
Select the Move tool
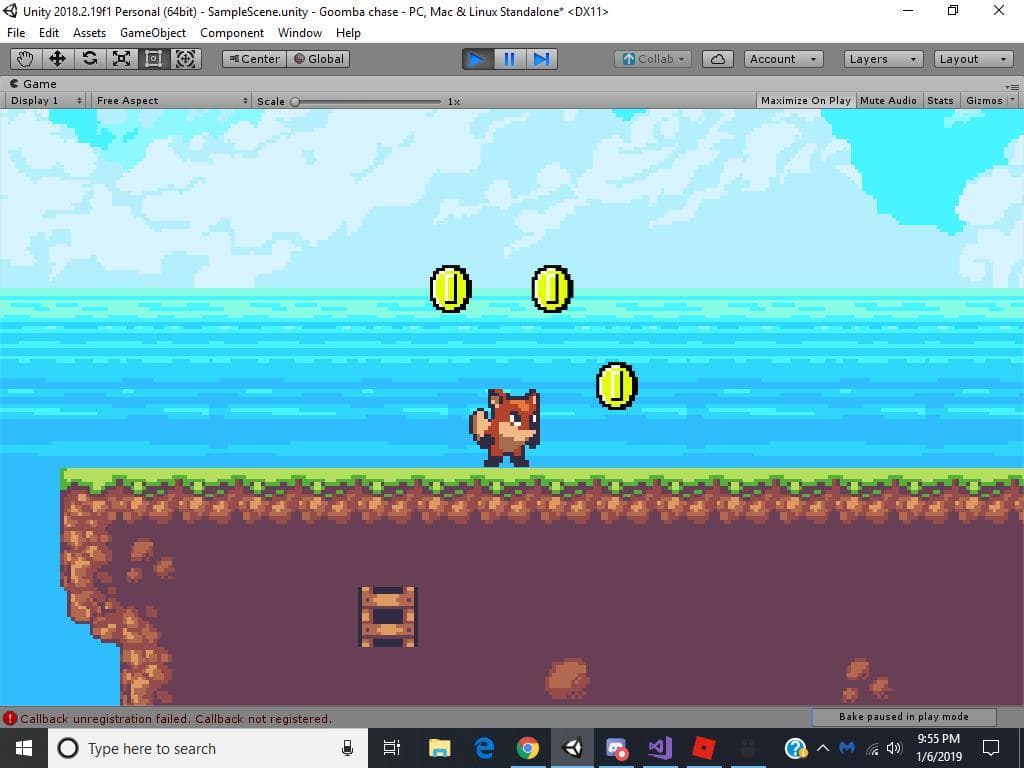[57, 59]
